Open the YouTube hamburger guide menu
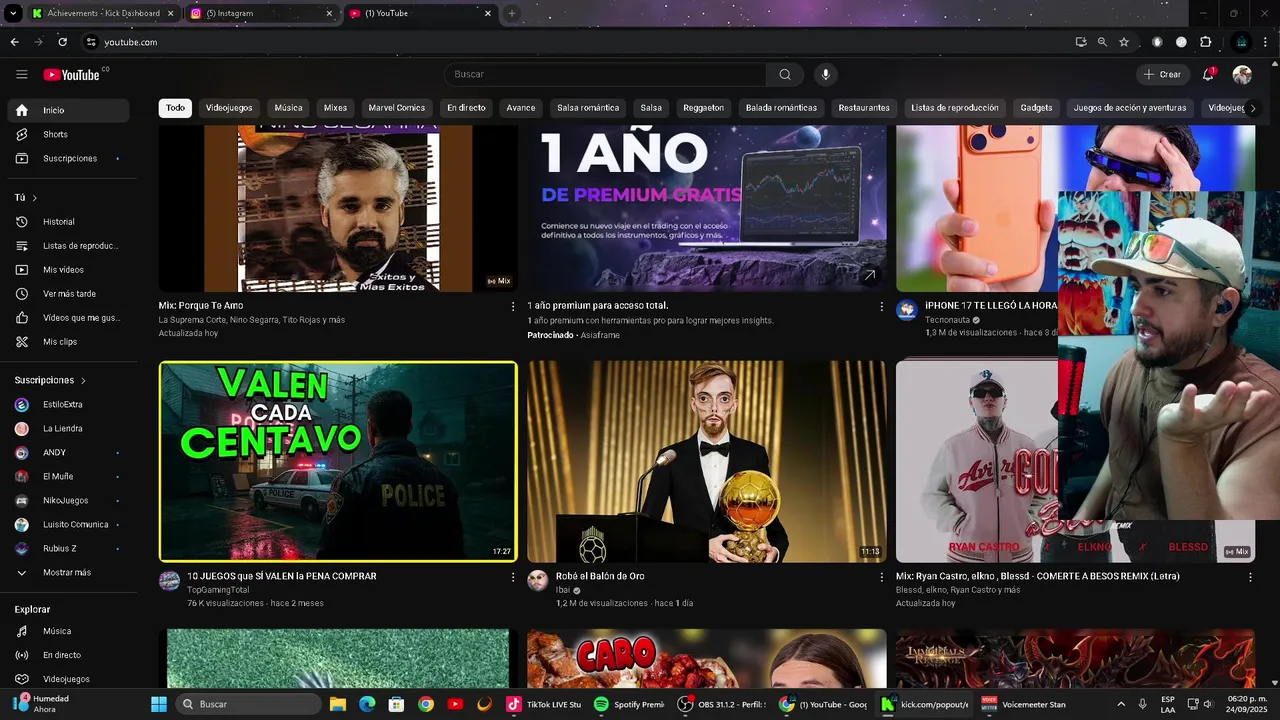Viewport: 1280px width, 720px height. [22, 74]
